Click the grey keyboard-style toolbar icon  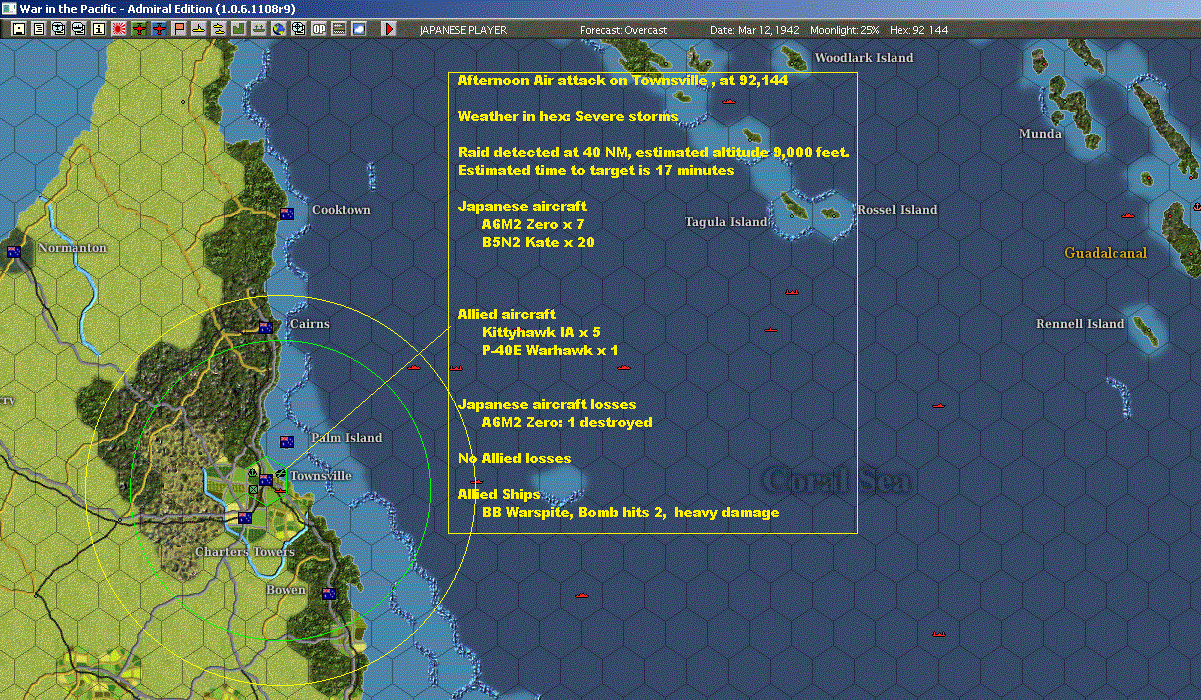(x=339, y=29)
